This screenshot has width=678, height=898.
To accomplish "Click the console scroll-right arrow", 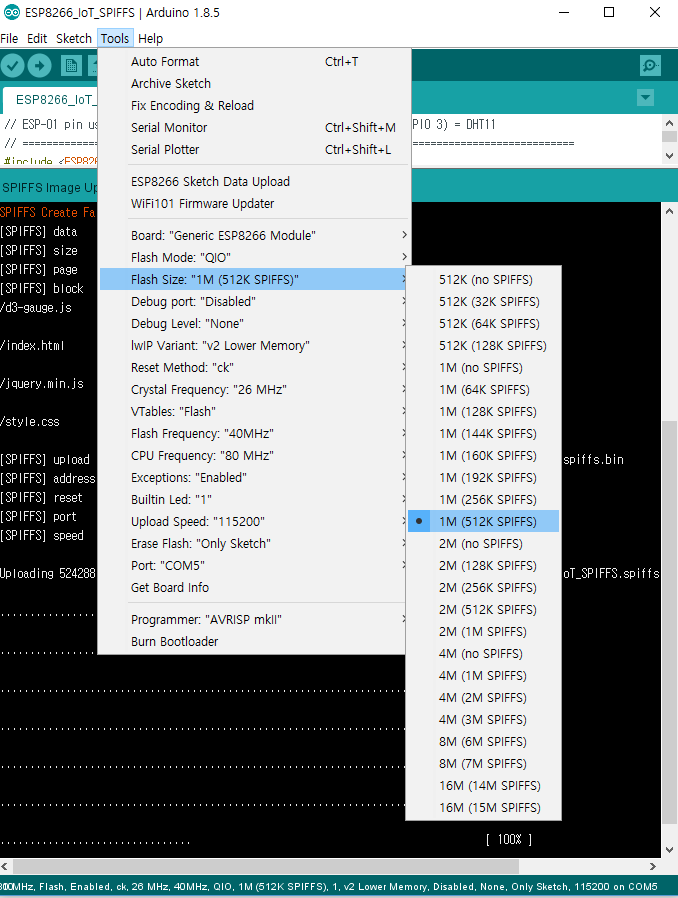I will point(653,867).
